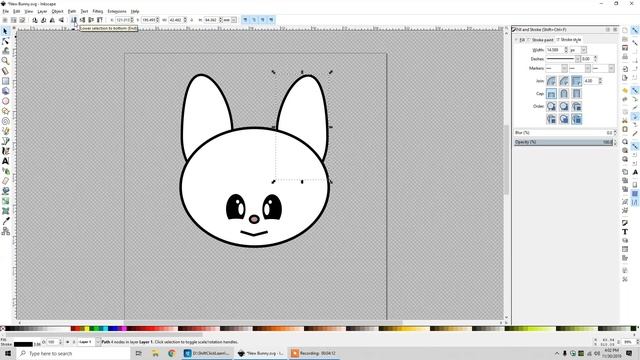Select the Bezier pen tool
This screenshot has height=360, width=640.
point(5,141)
